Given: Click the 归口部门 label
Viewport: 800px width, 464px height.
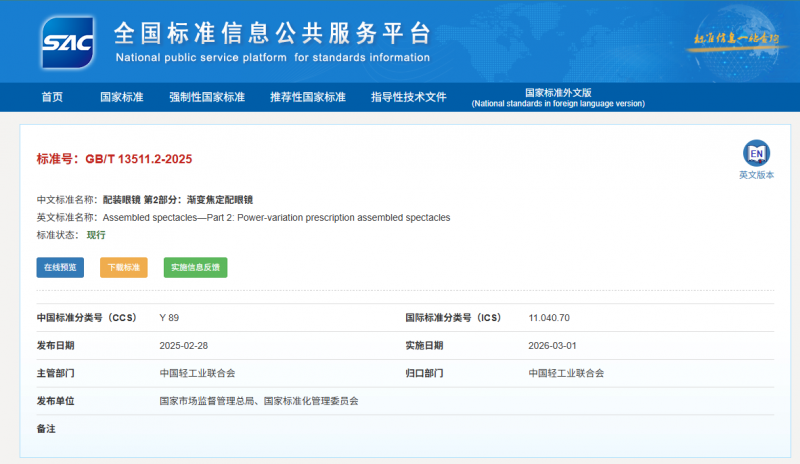Looking at the screenshot, I should pos(424,373).
